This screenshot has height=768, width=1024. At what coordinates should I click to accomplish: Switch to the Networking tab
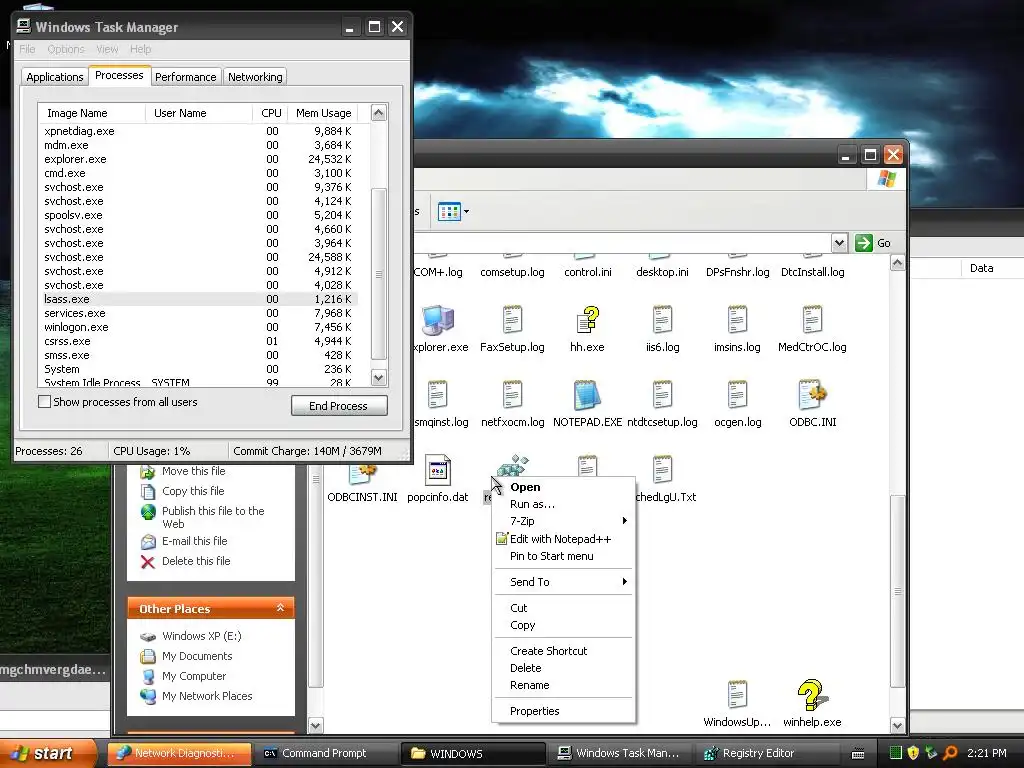coord(255,77)
